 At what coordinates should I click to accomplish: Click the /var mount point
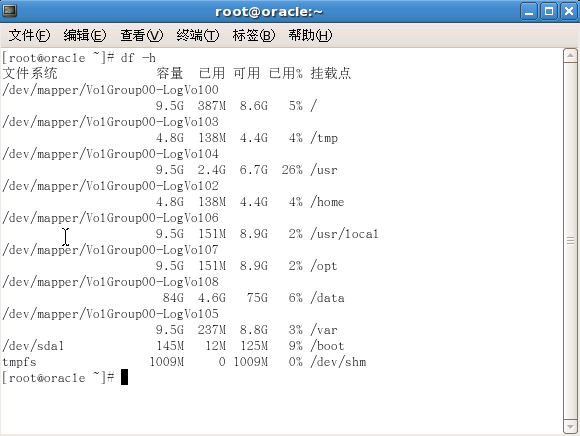[324, 330]
